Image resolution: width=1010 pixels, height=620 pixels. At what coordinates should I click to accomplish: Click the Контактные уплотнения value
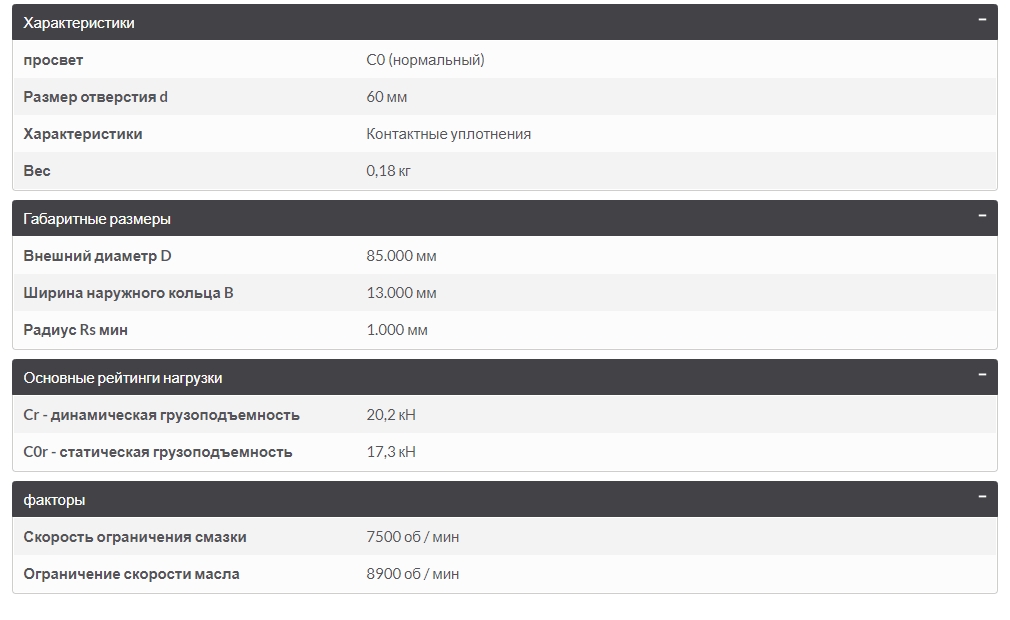(449, 134)
